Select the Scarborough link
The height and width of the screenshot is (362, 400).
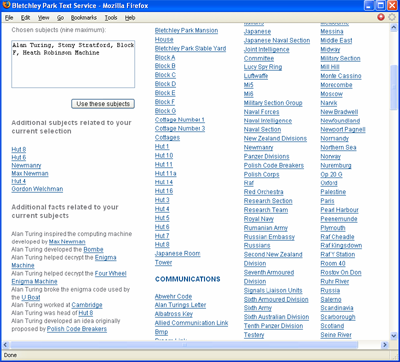click(x=338, y=317)
